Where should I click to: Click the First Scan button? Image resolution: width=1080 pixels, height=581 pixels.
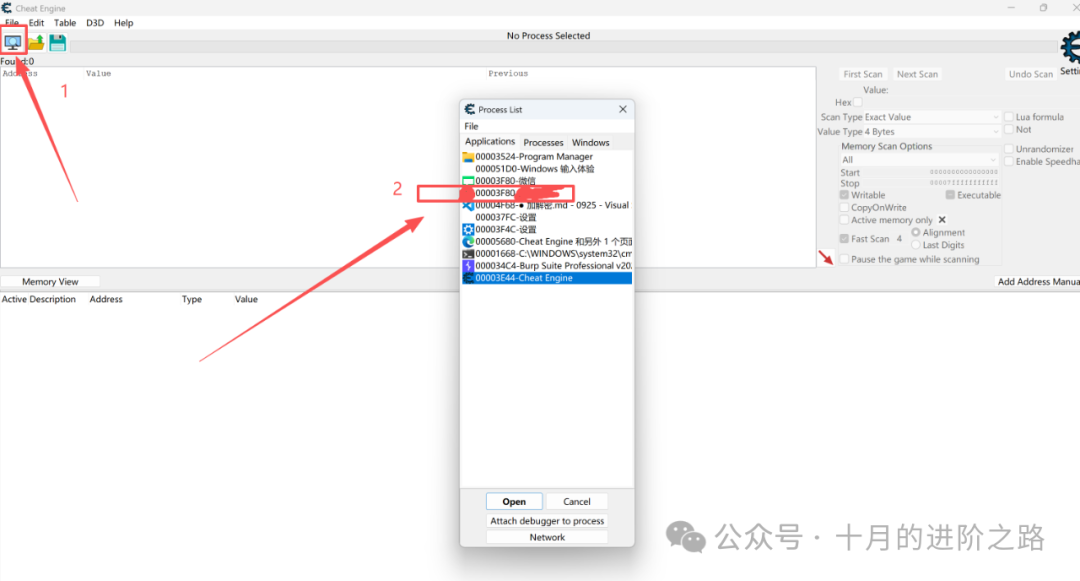pyautogui.click(x=862, y=74)
